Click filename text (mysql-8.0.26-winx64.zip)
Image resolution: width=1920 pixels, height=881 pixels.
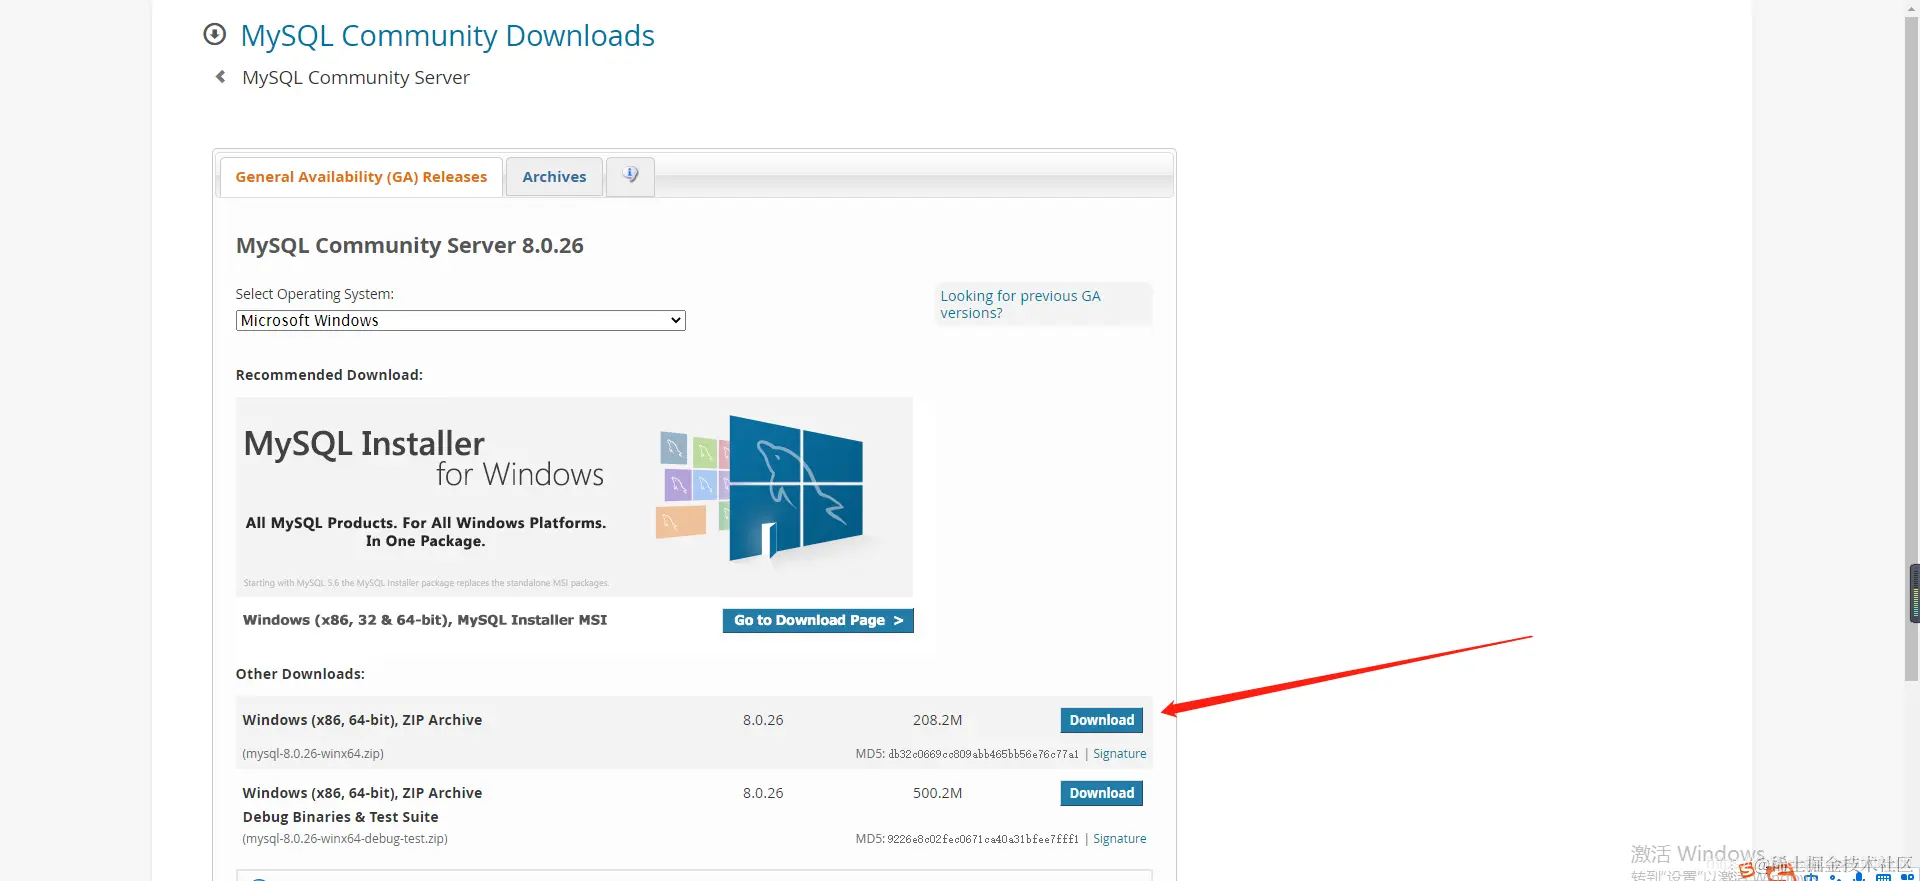pyautogui.click(x=313, y=754)
